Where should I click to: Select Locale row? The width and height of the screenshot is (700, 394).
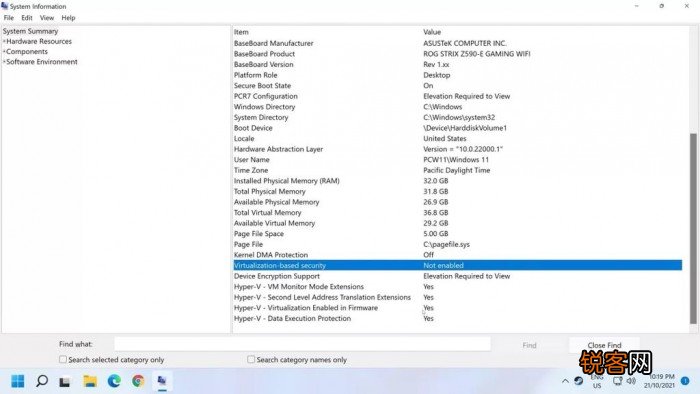pyautogui.click(x=458, y=139)
